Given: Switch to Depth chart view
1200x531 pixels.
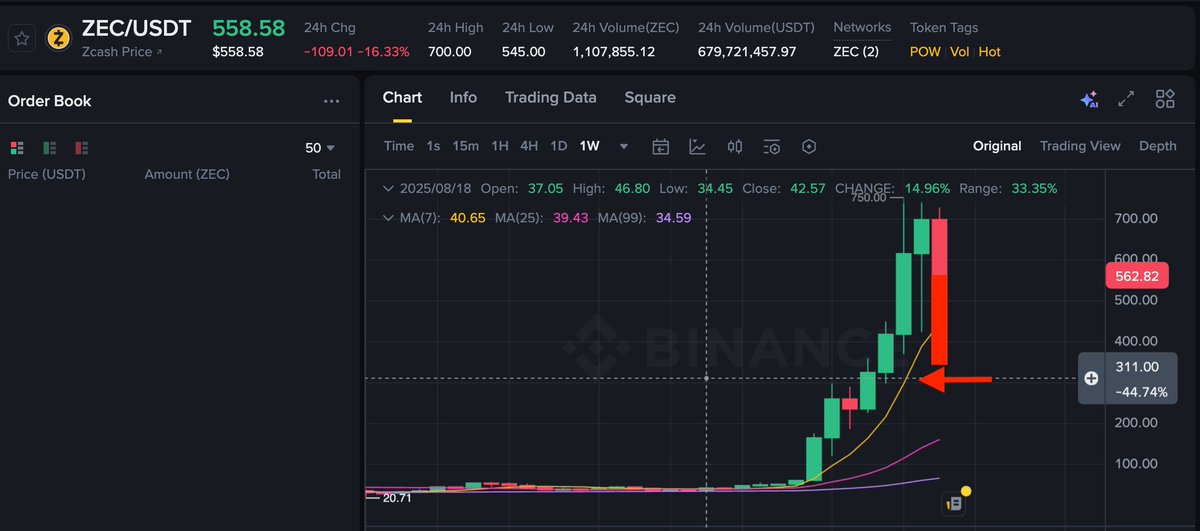Looking at the screenshot, I should coord(1158,146).
